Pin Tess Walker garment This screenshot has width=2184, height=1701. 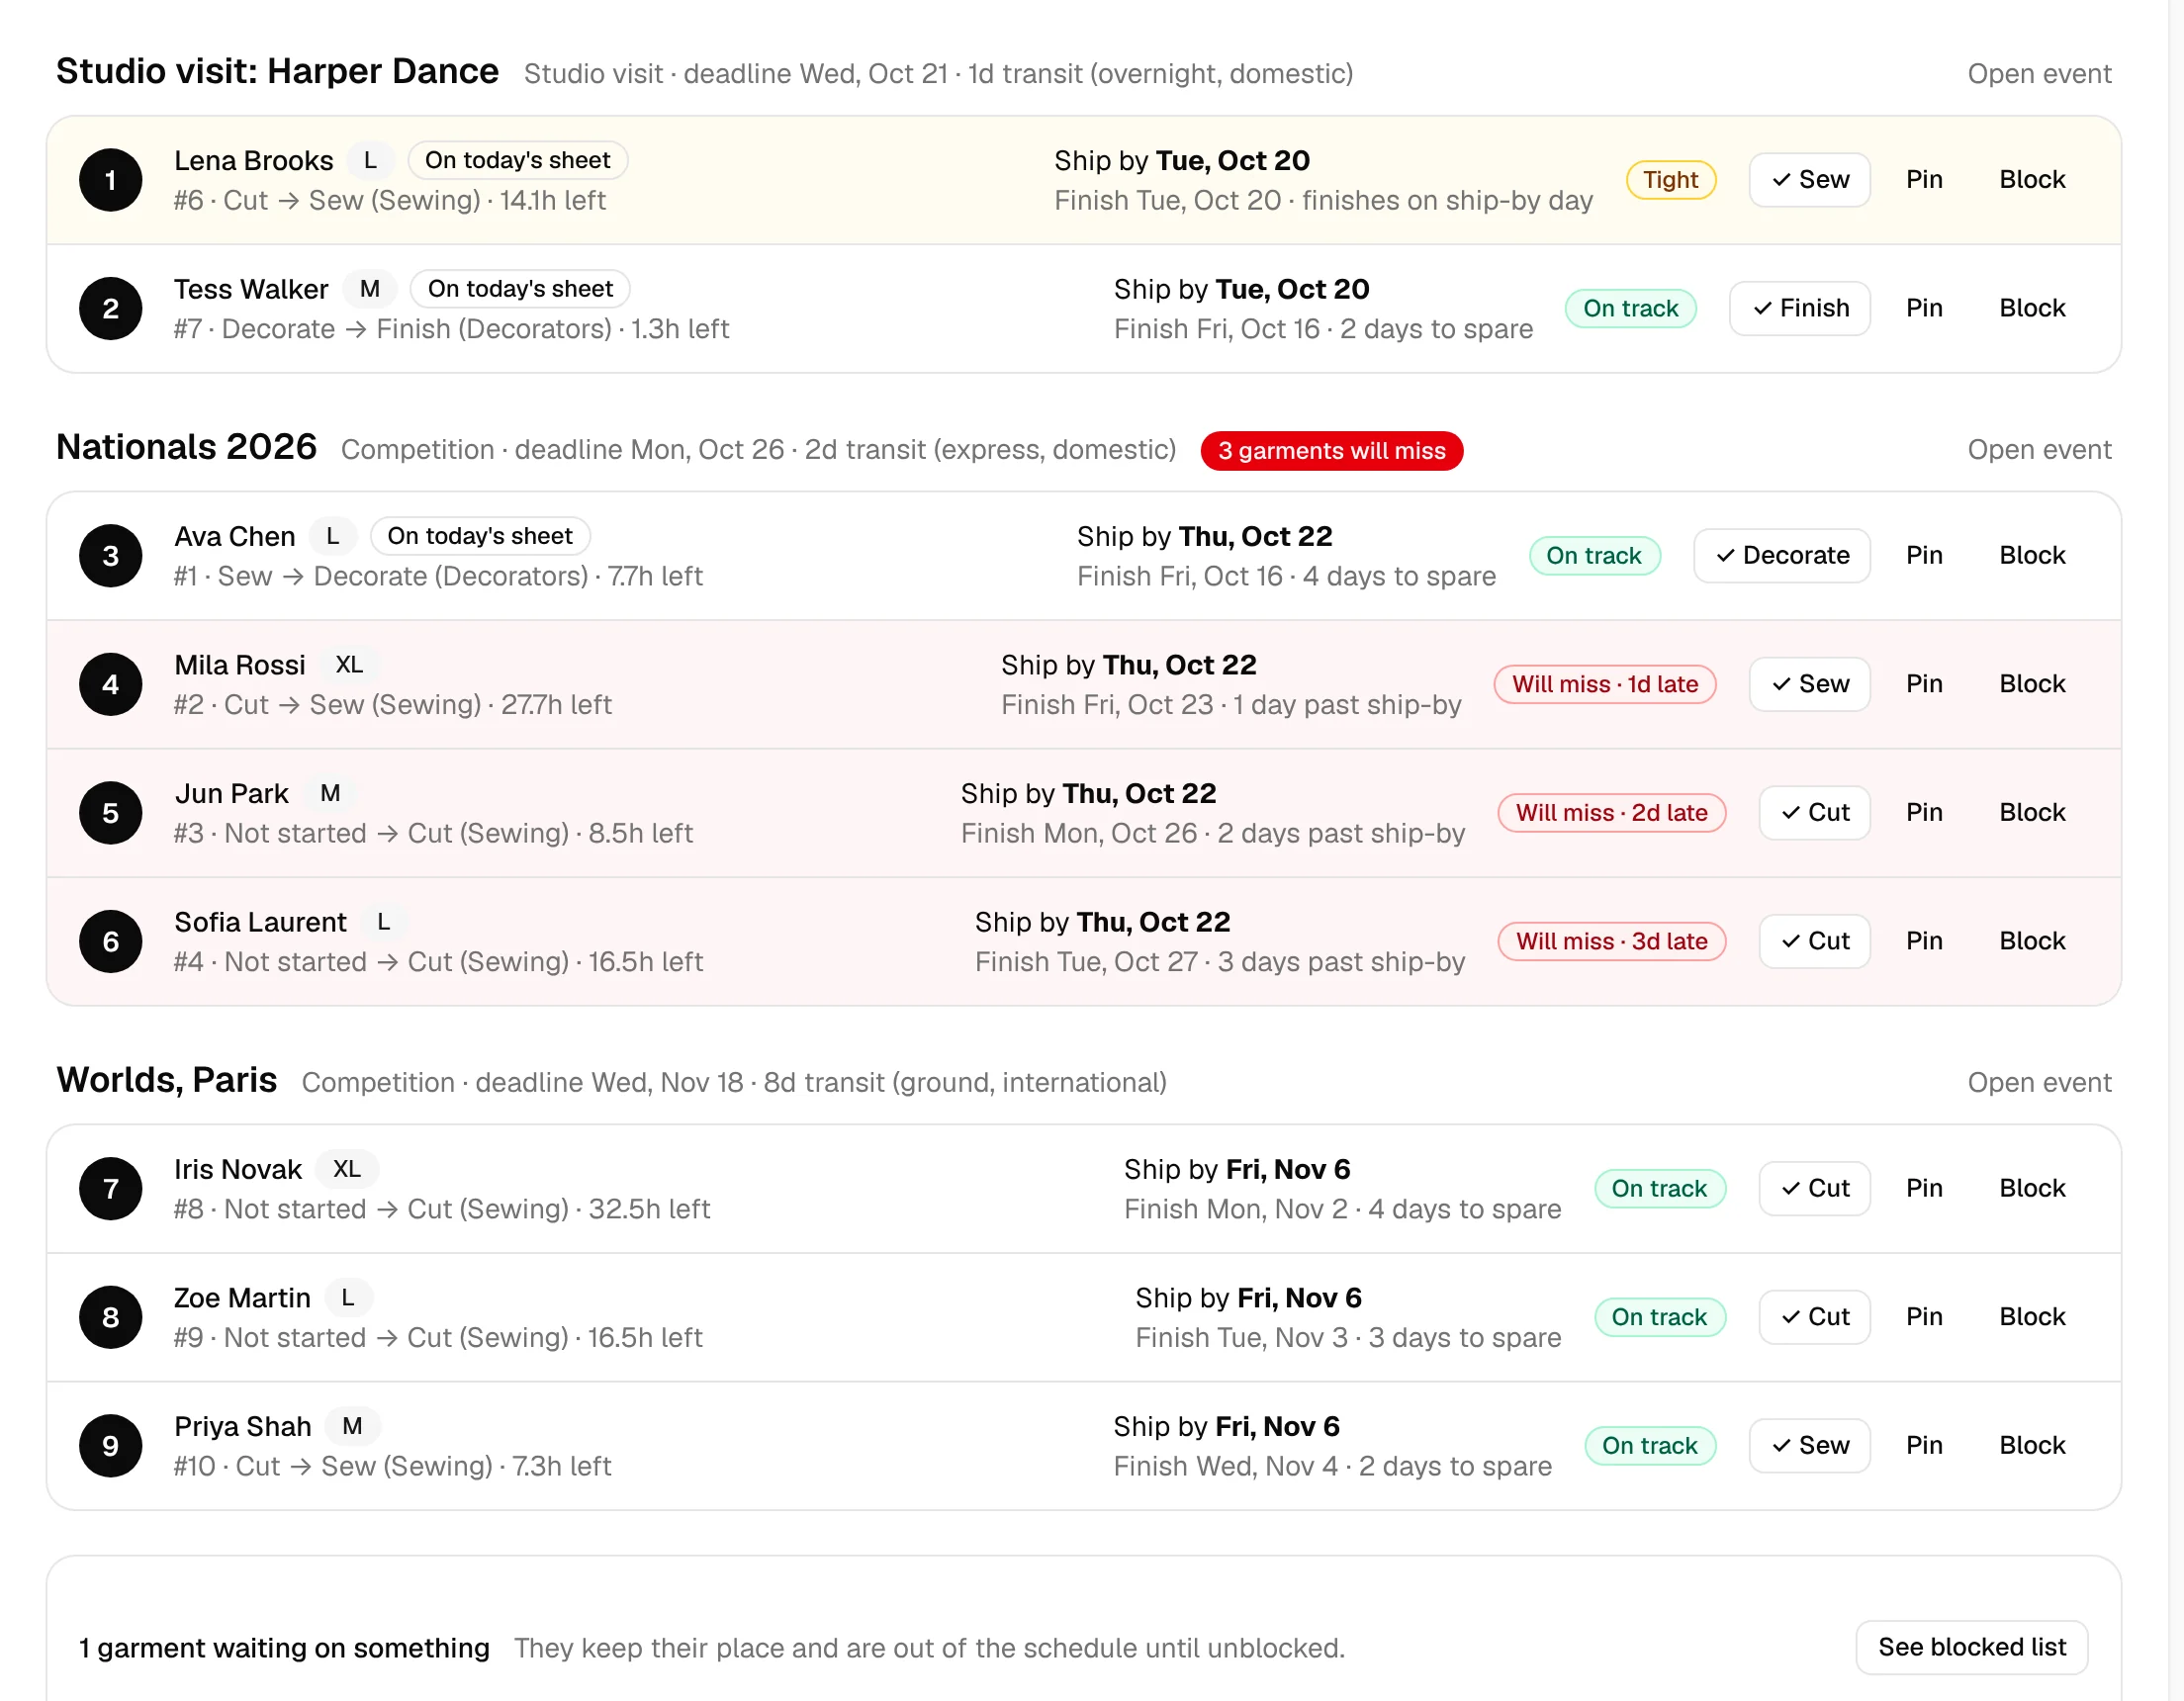coord(1923,308)
